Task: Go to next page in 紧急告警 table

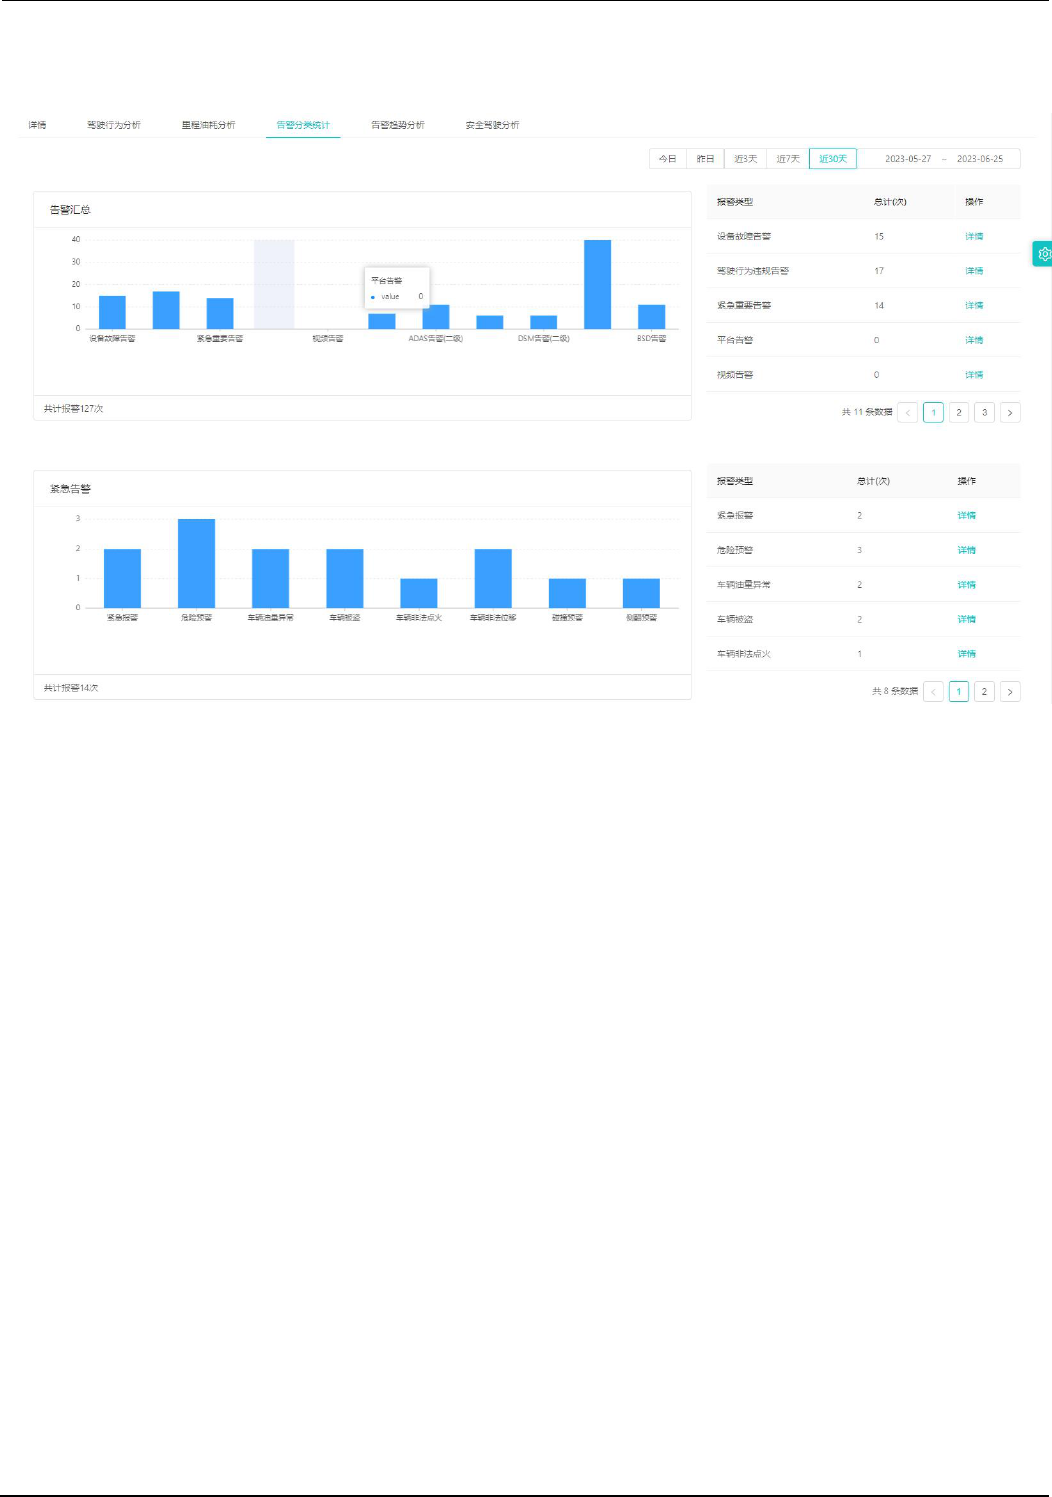Action: 1010,691
